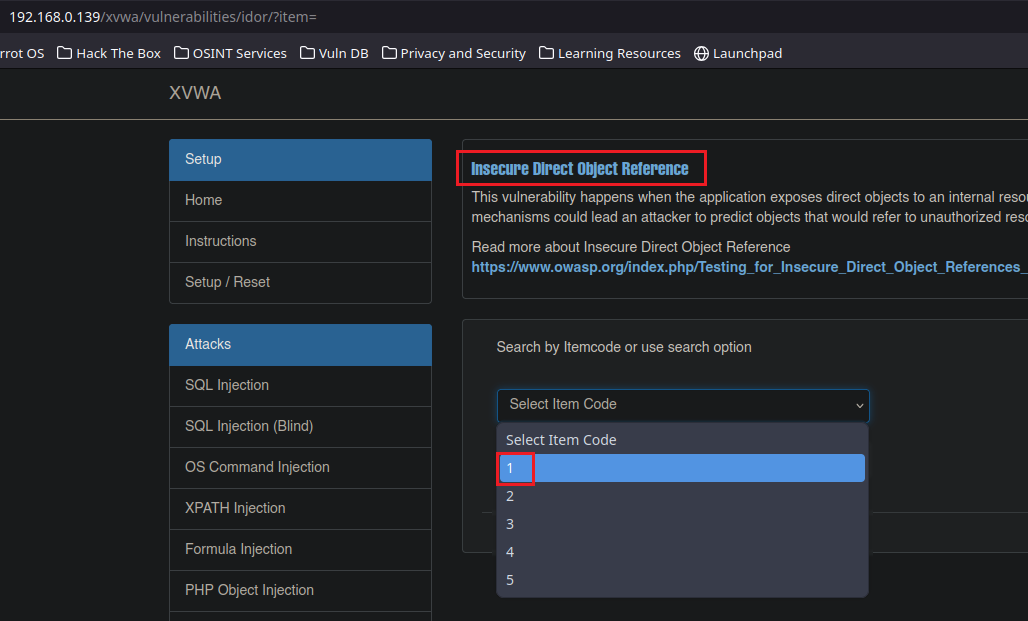The height and width of the screenshot is (621, 1028).
Task: Open the Hack The Box bookmark folder
Action: point(109,53)
